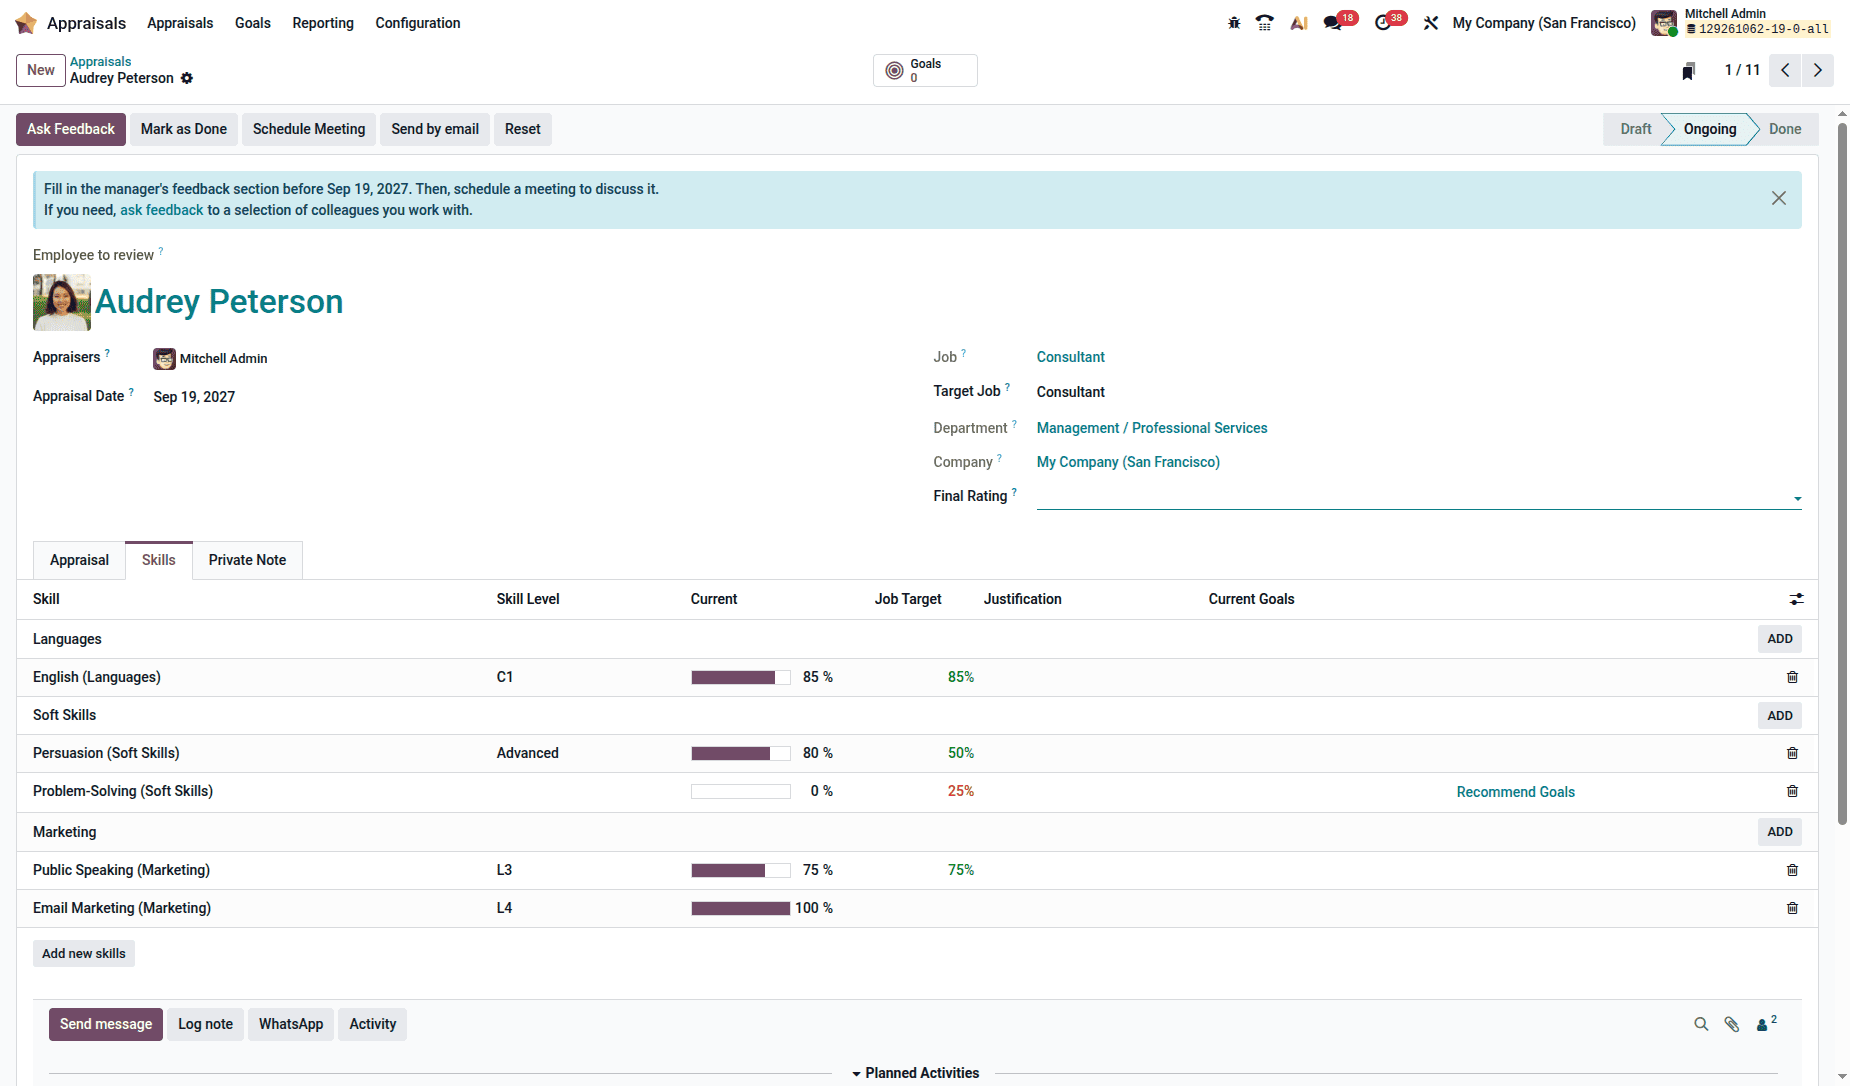This screenshot has height=1086, width=1850.
Task: Switch to the Private Note tab
Action: (x=247, y=560)
